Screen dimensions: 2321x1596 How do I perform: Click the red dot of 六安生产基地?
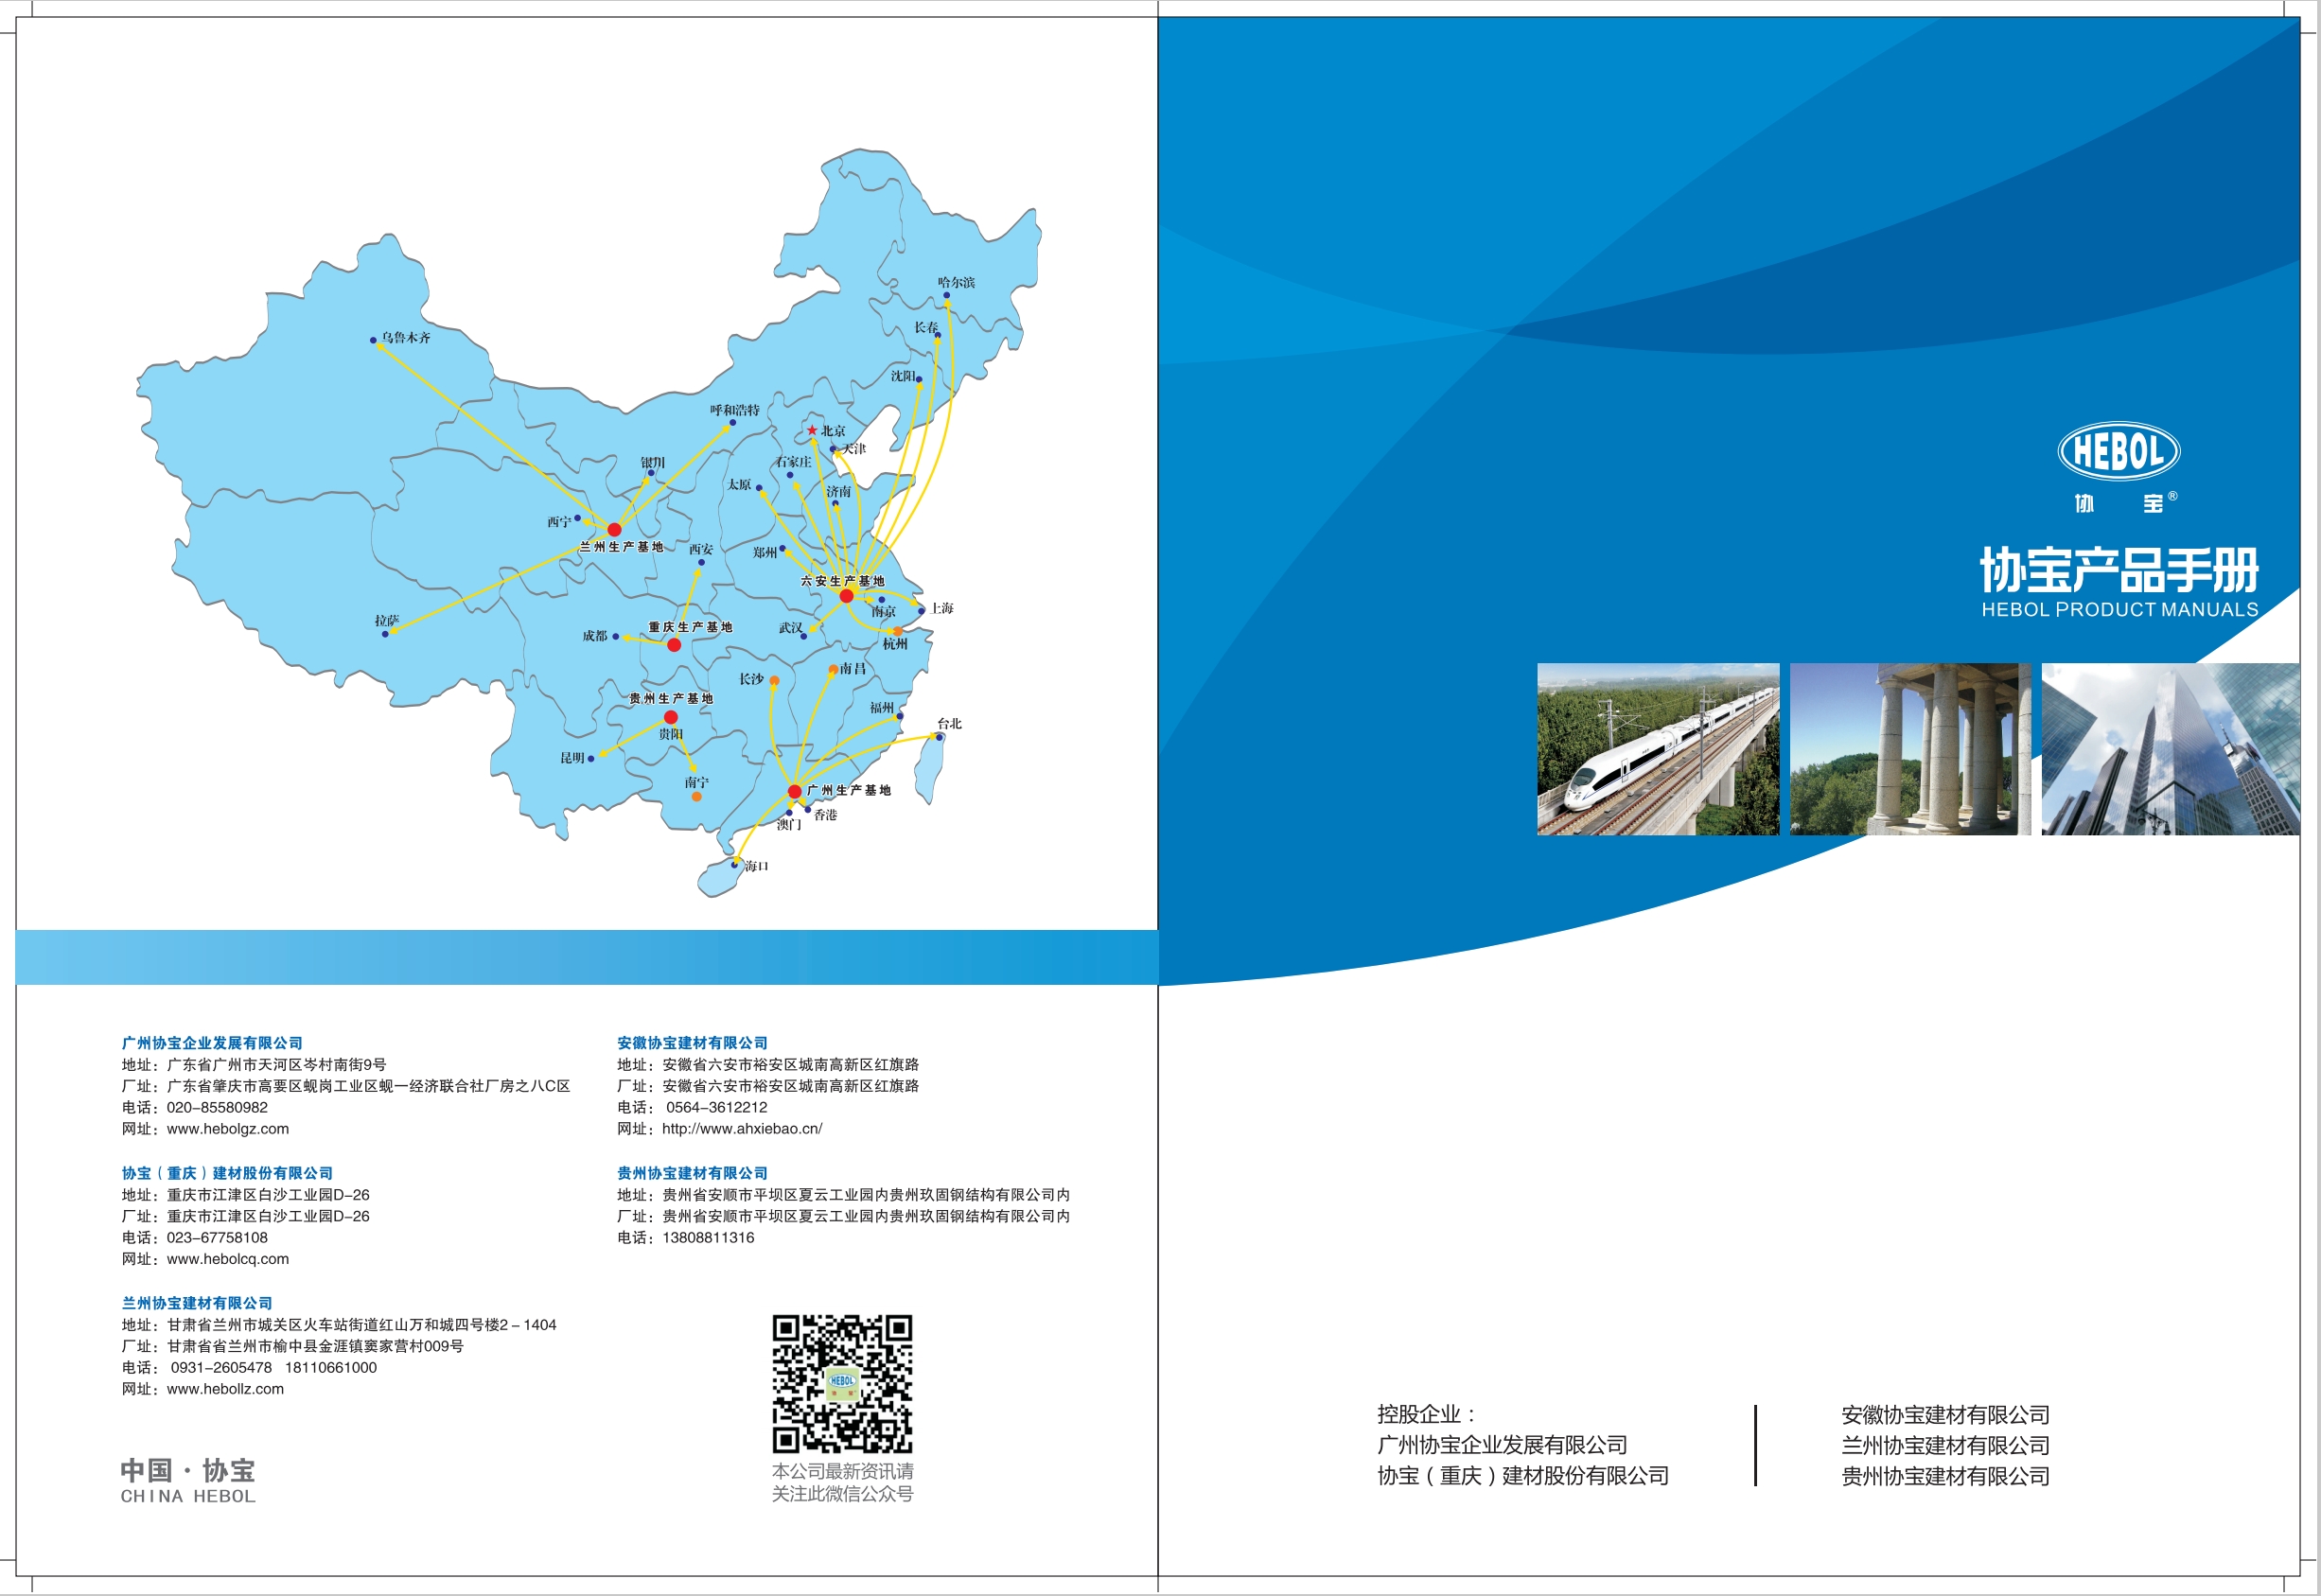846,596
